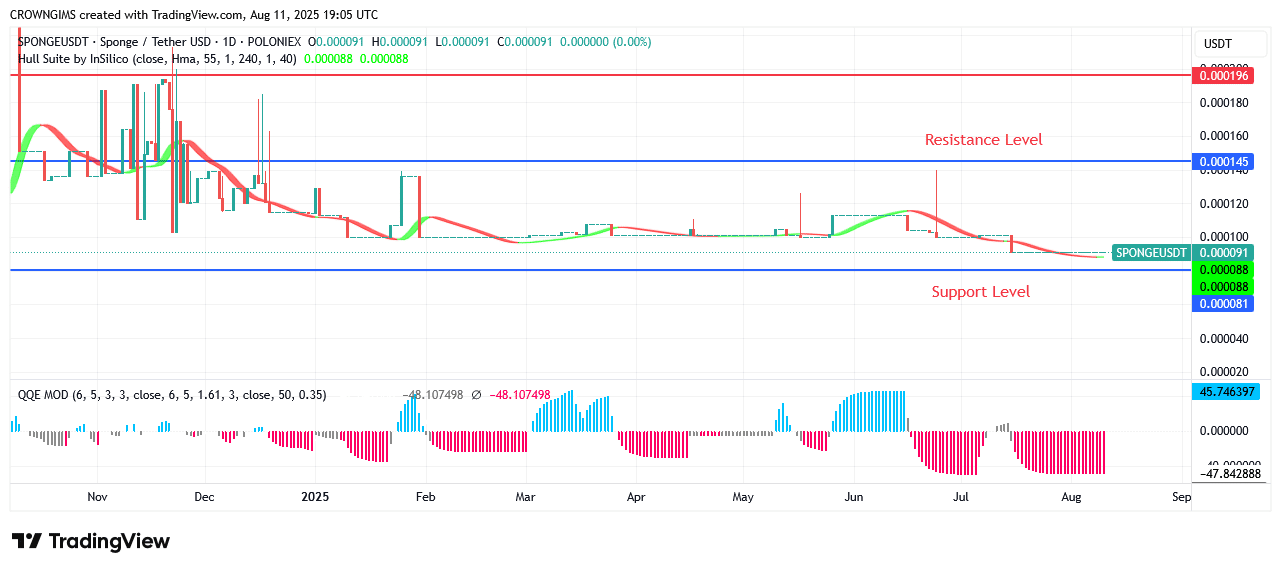Click the 0.000000 QQE zero axis label
This screenshot has height=571, width=1281.
point(1225,431)
